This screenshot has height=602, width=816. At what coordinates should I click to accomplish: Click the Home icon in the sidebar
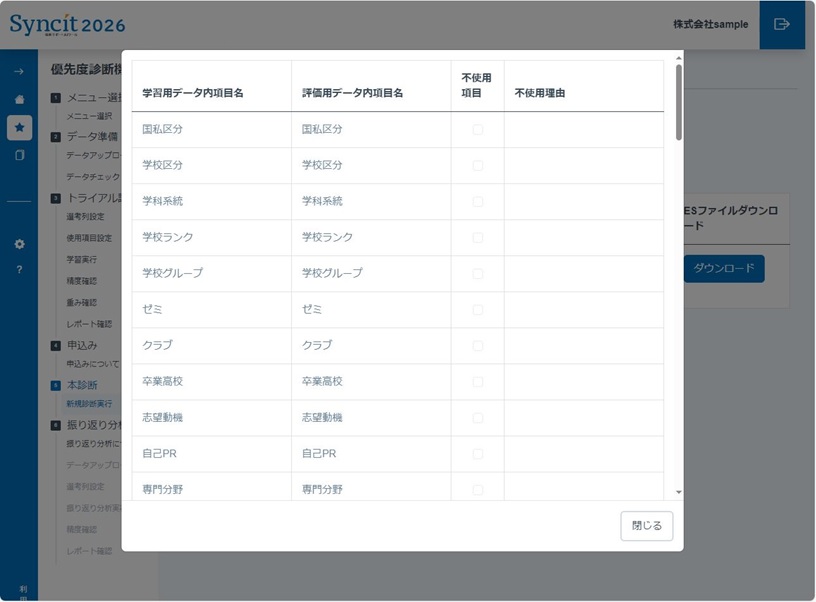pos(18,99)
